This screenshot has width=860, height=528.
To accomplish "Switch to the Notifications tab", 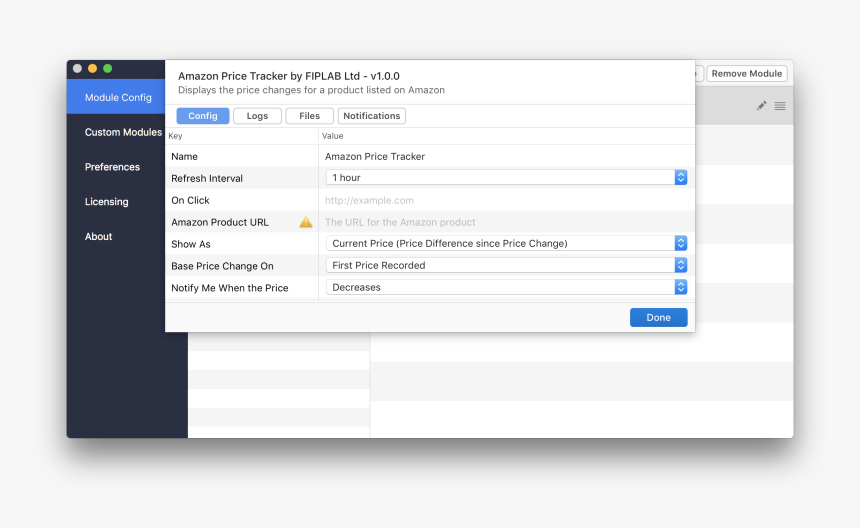I will (372, 116).
